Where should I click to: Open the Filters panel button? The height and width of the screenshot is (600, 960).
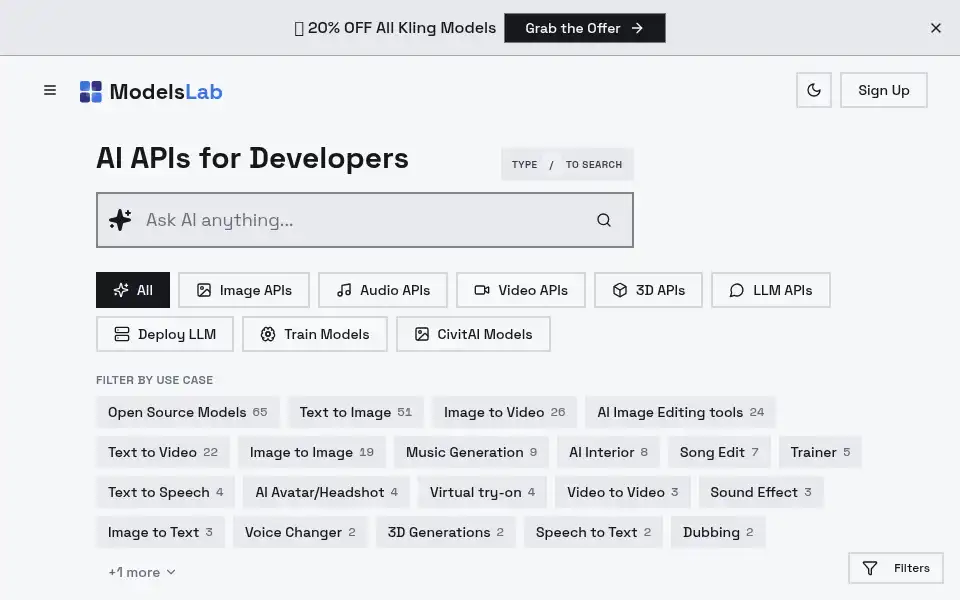click(896, 568)
